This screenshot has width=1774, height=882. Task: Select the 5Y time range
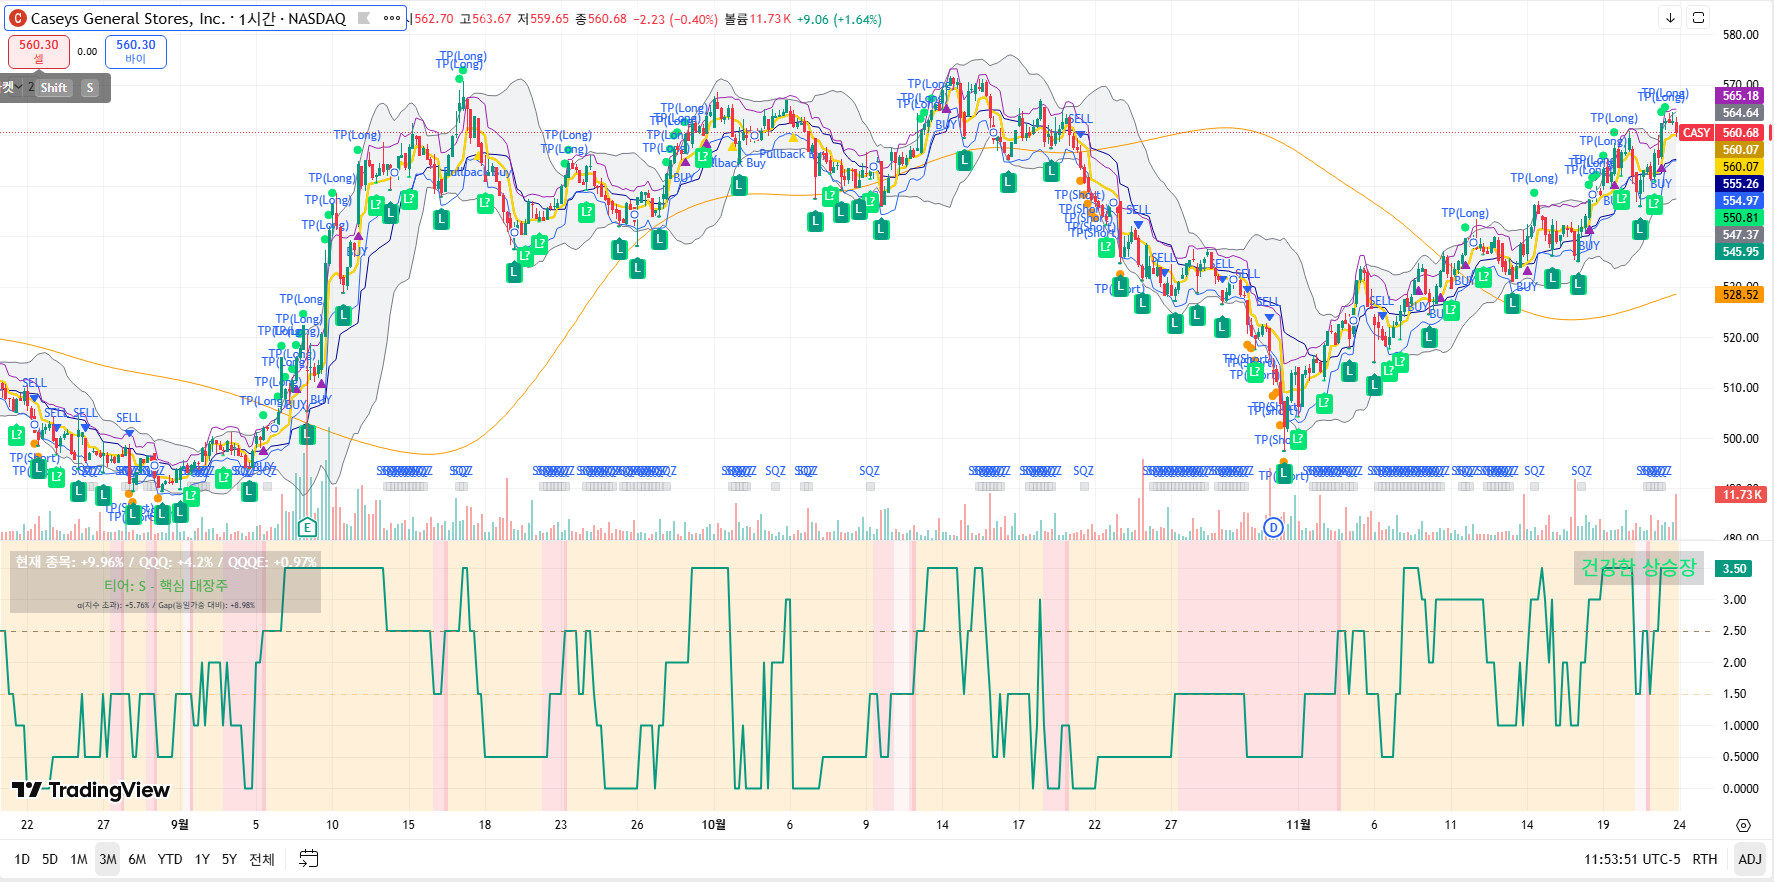pyautogui.click(x=229, y=859)
